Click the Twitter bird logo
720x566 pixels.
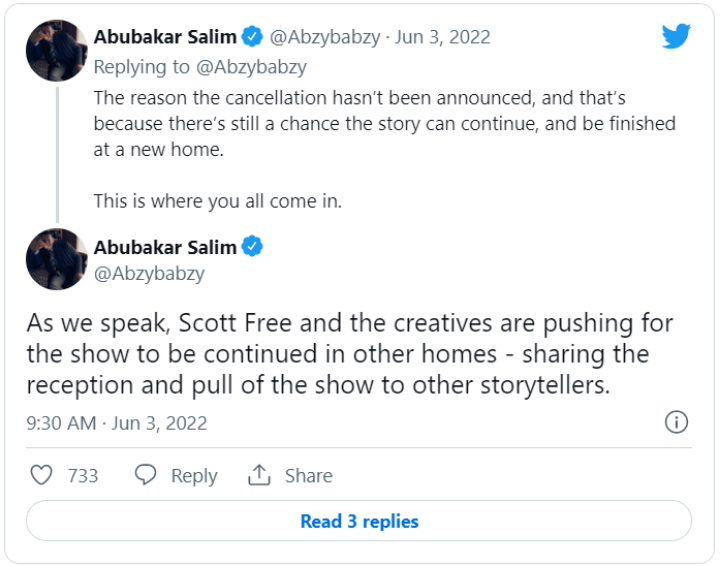pyautogui.click(x=676, y=37)
